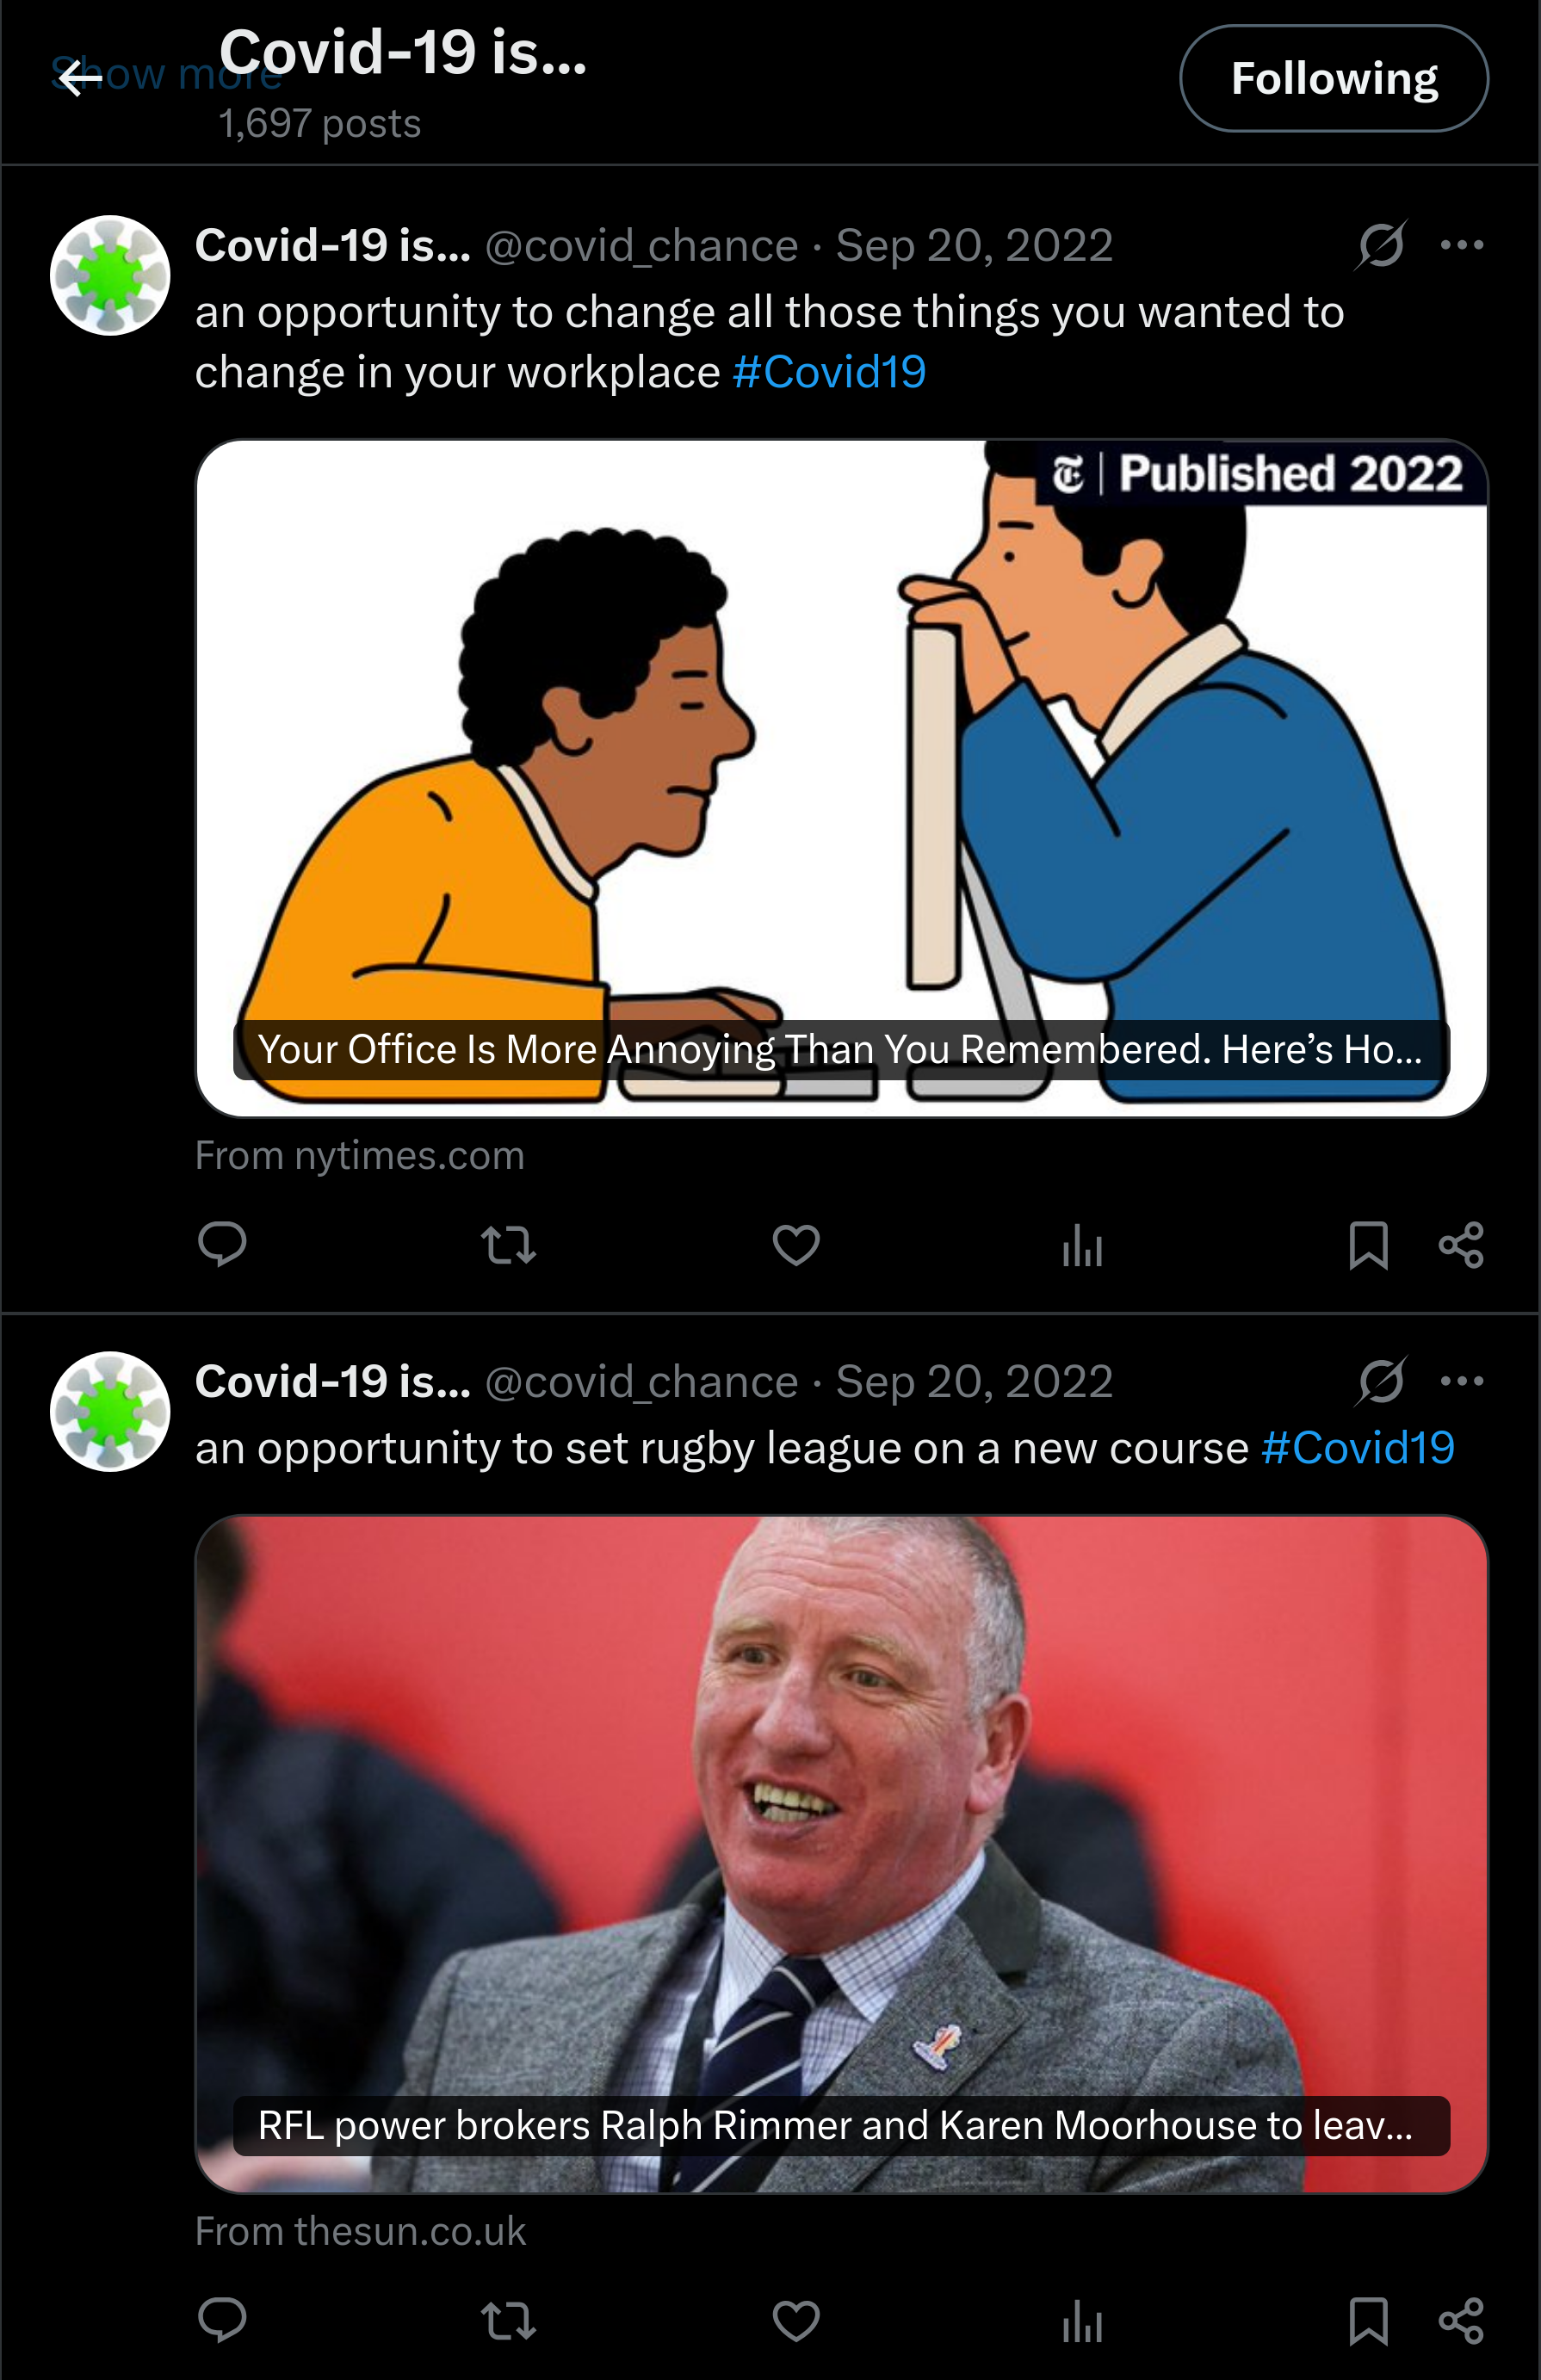Open the #Covid19 hashtag in first post
1541x2380 pixels.
coord(829,372)
